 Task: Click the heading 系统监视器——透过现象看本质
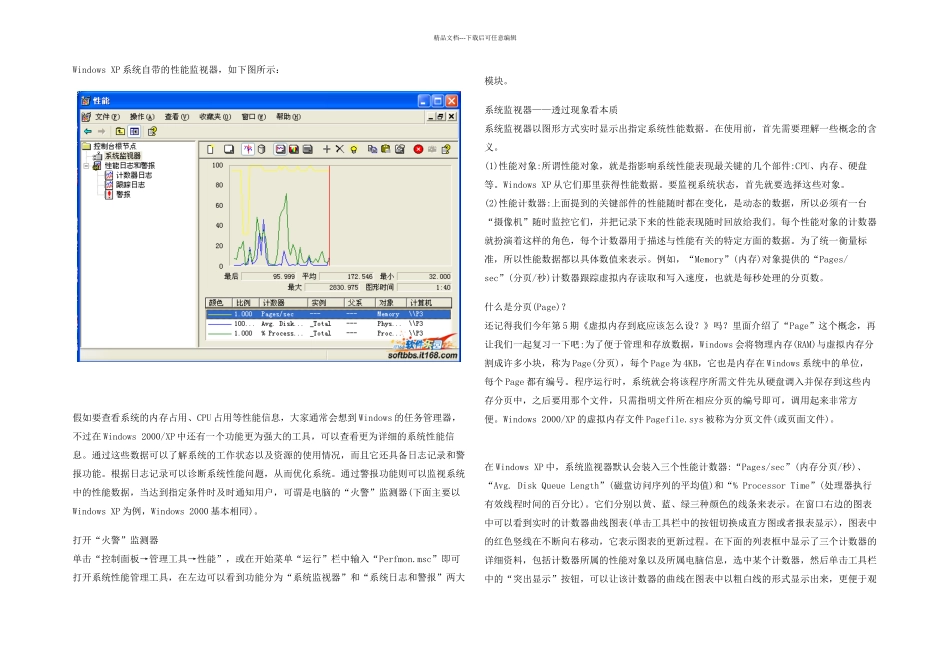(551, 110)
